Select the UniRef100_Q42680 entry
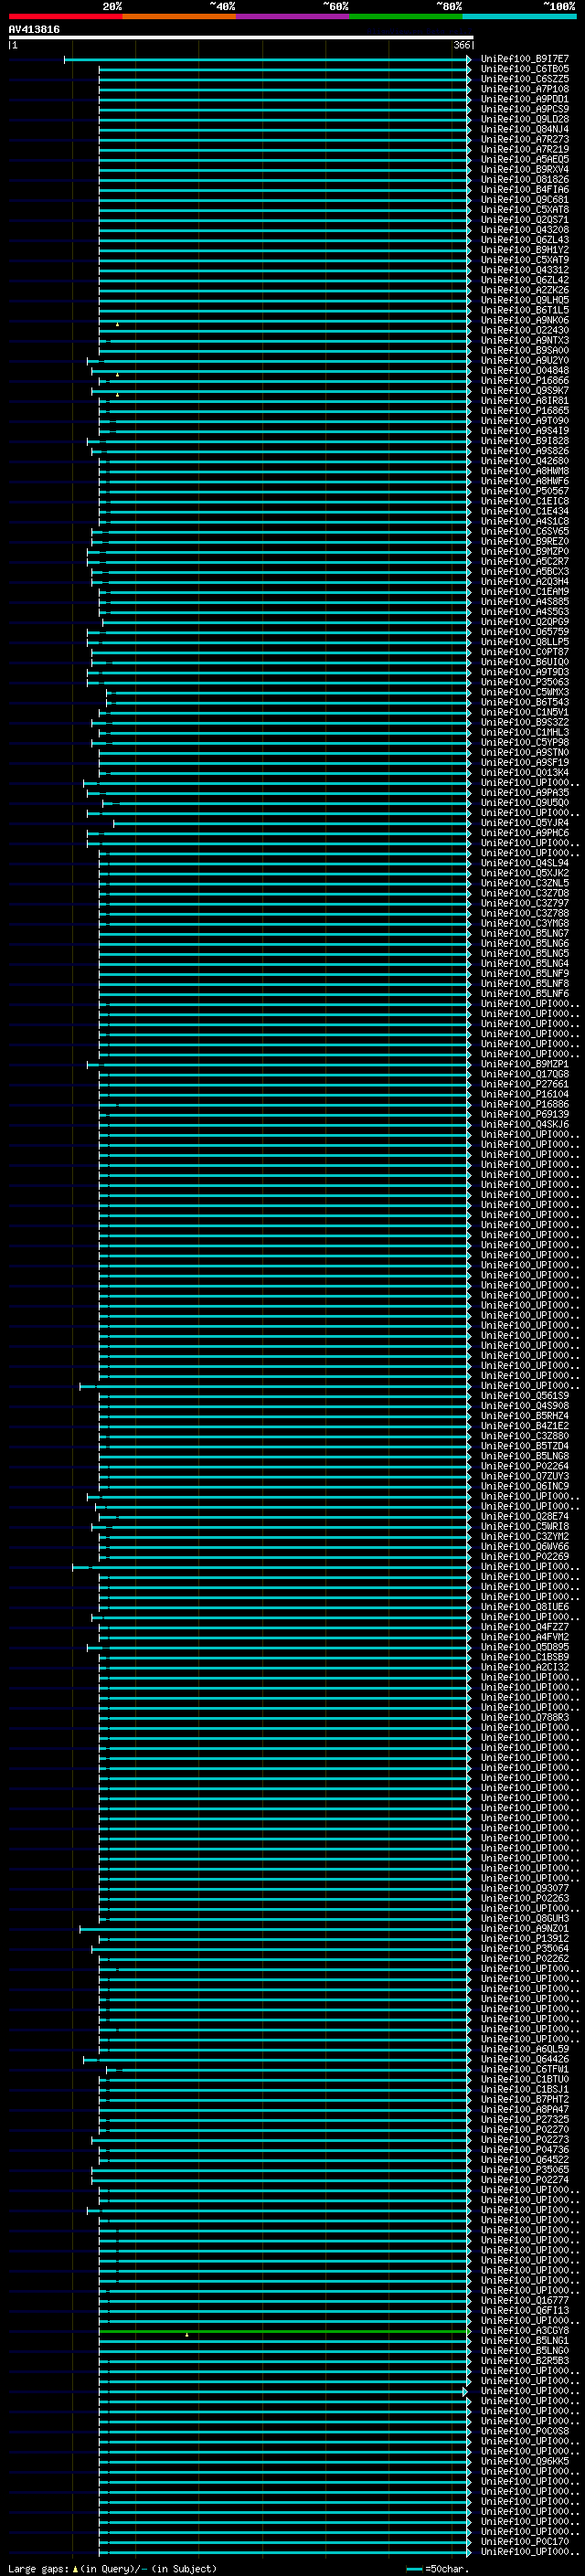This screenshot has width=585, height=2576. click(524, 462)
